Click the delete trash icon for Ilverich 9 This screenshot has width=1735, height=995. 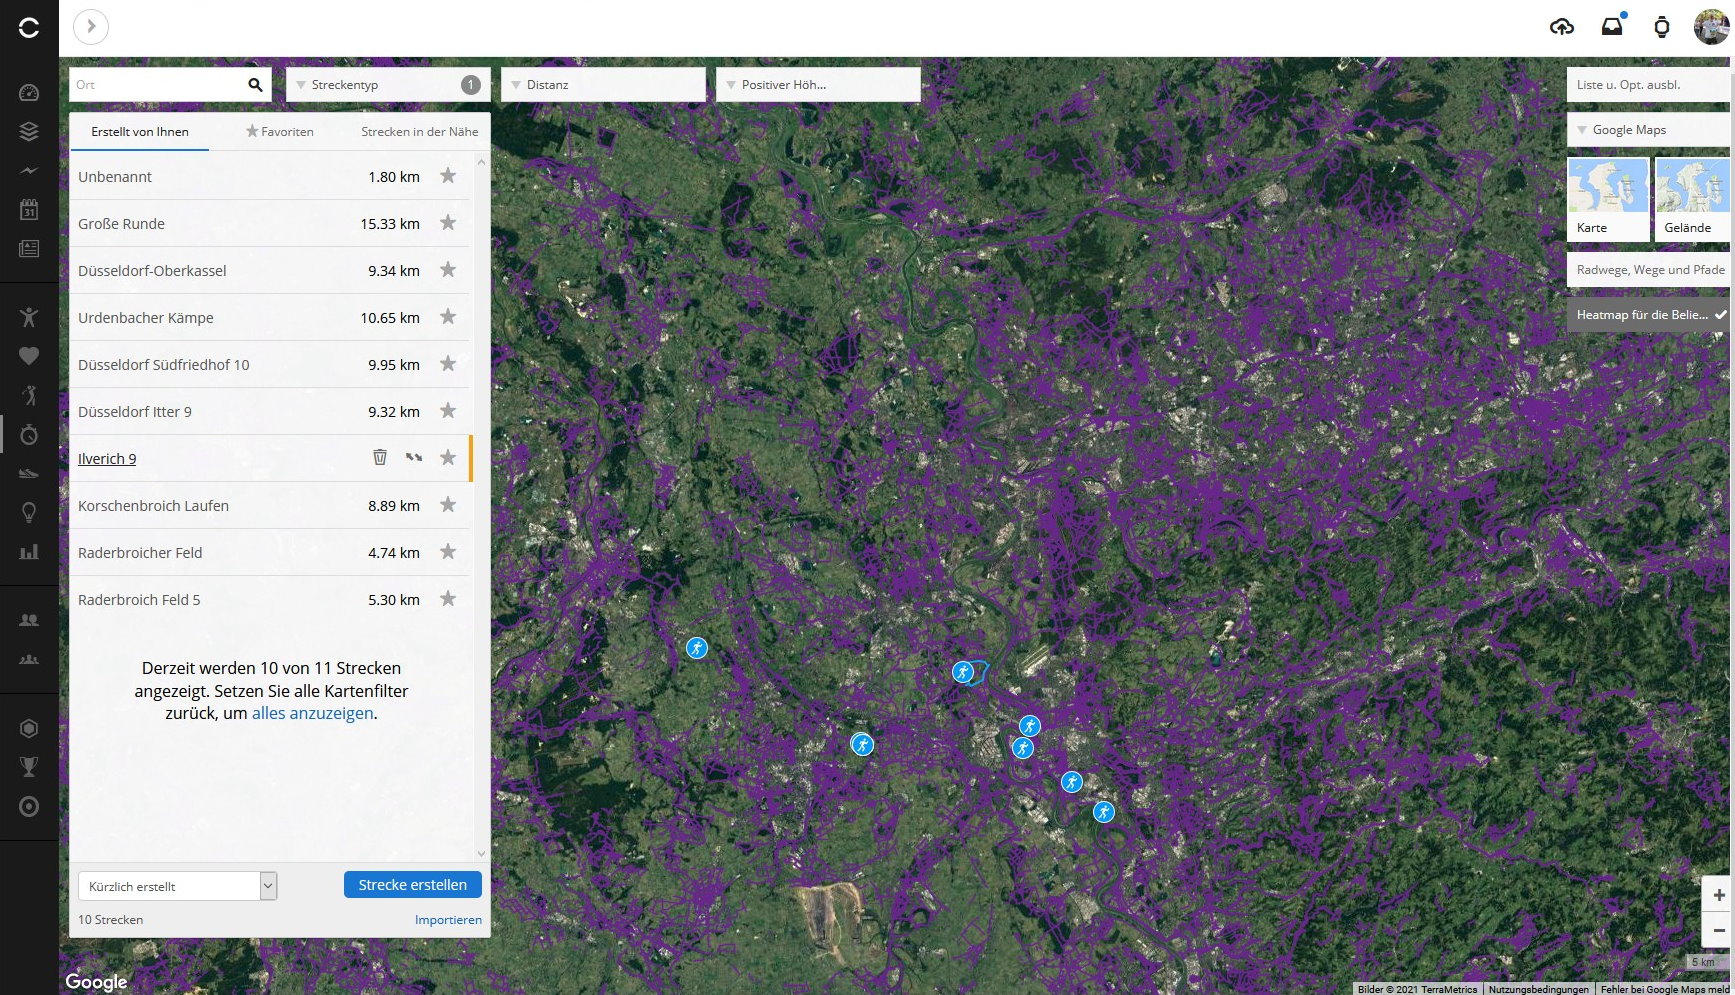(x=380, y=458)
